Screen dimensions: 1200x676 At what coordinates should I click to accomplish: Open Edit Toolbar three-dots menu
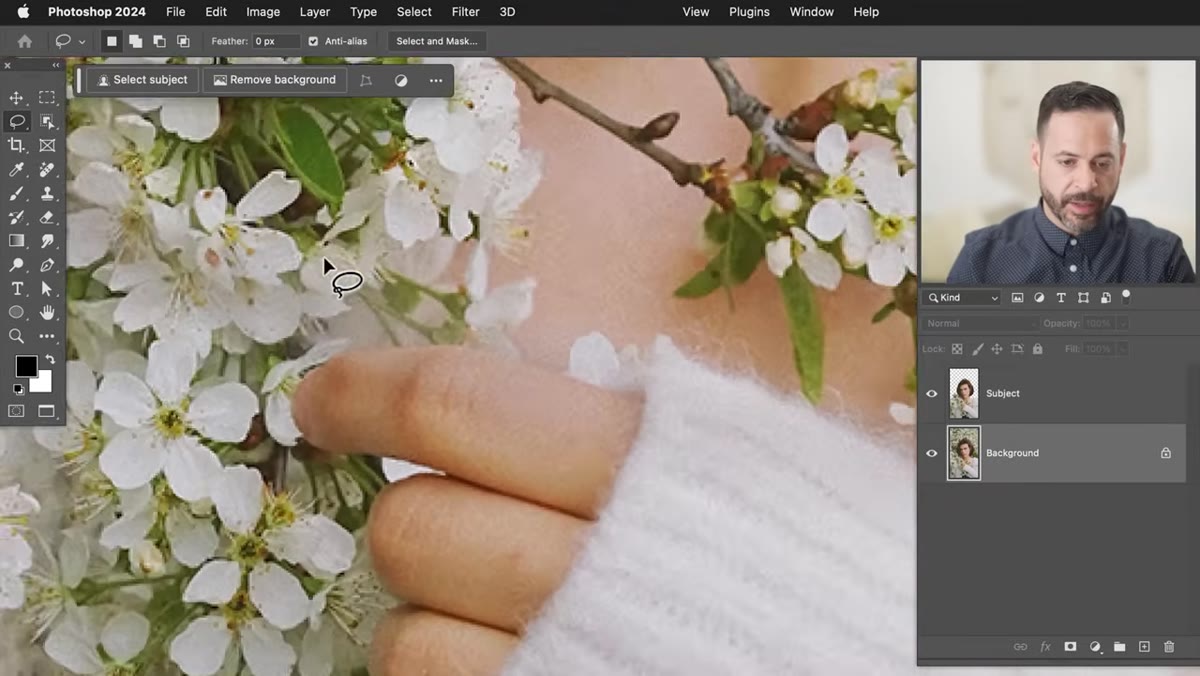(x=47, y=337)
